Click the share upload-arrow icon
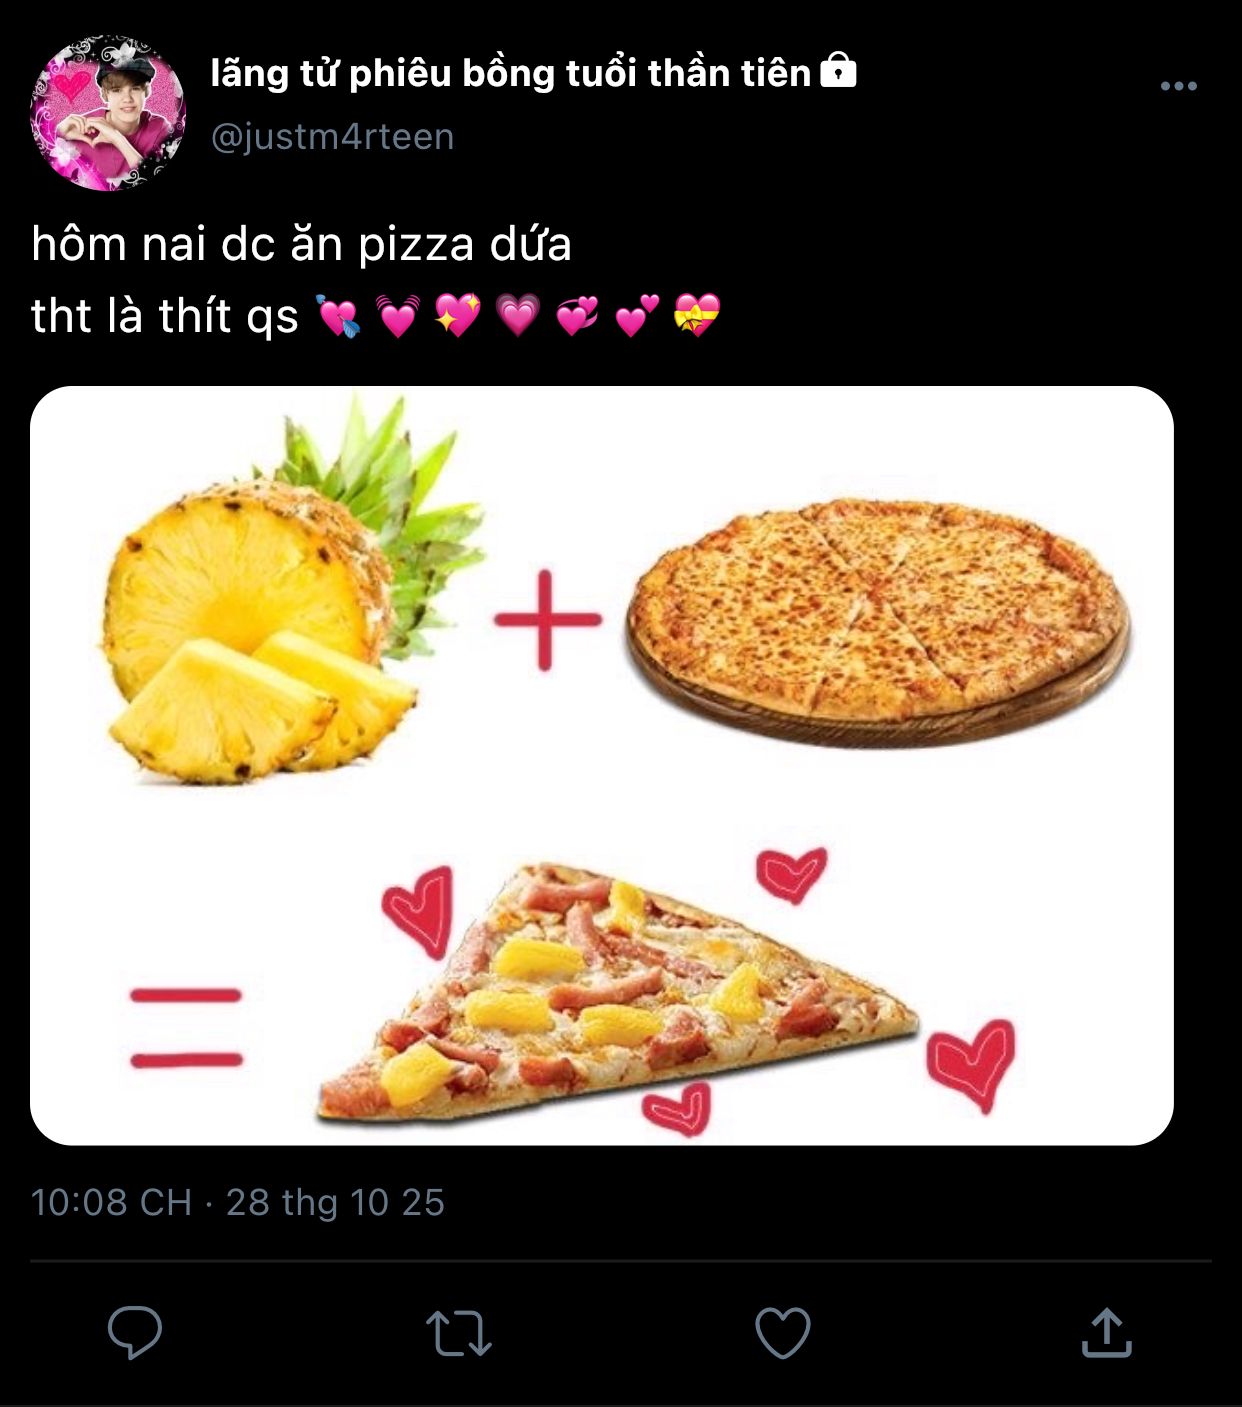1242x1407 pixels. (1106, 1332)
